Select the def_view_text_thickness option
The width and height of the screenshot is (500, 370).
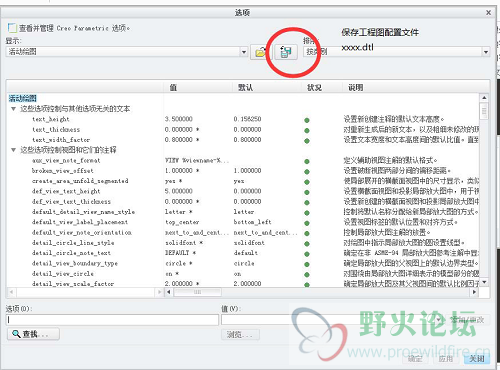coord(71,202)
